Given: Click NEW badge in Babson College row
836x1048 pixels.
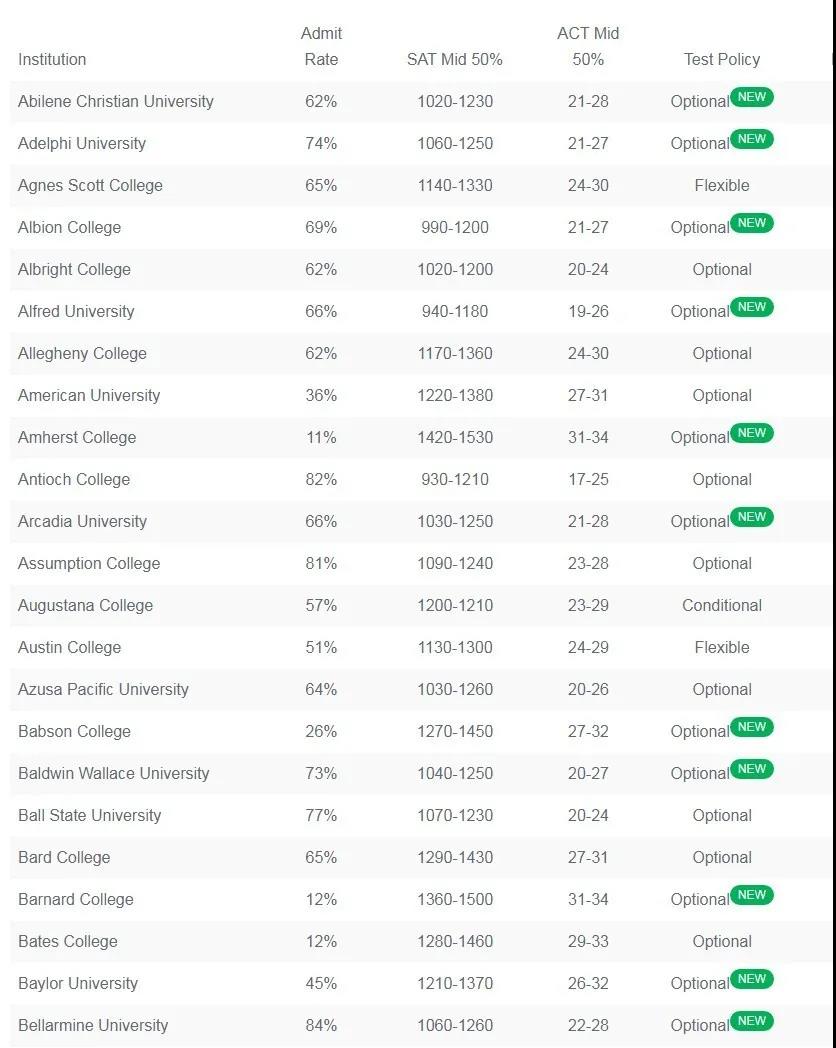Looking at the screenshot, I should coord(752,727).
